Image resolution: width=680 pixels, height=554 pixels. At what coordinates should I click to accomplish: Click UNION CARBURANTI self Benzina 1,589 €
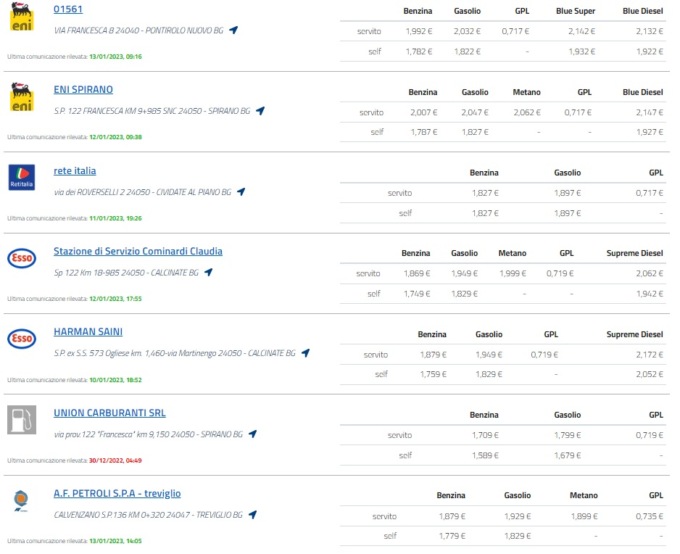485,455
